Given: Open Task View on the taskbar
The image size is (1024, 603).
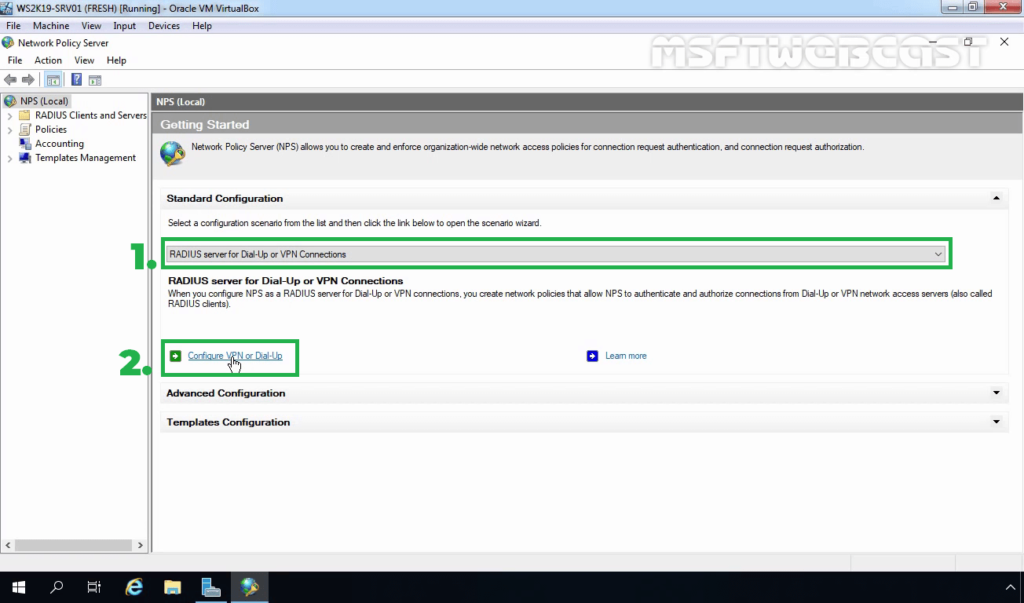Looking at the screenshot, I should [94, 587].
